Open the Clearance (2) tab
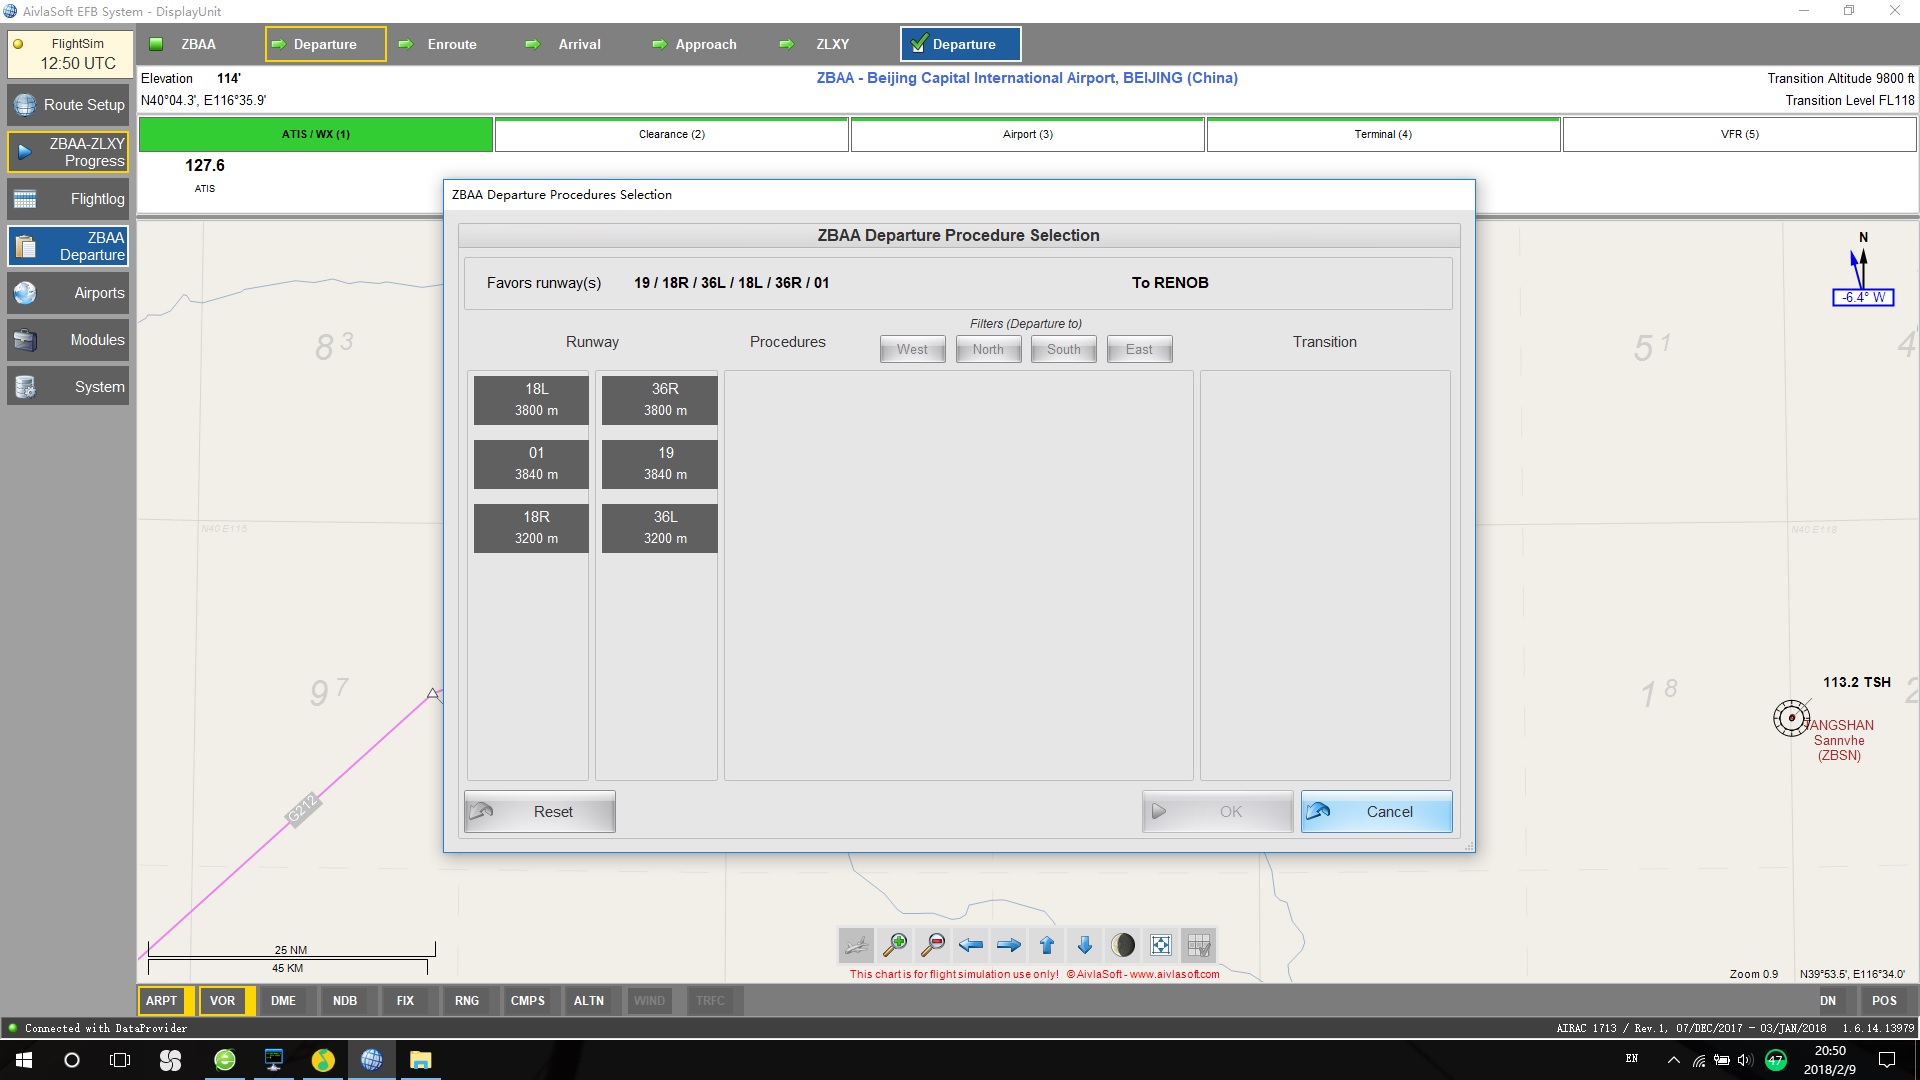1920x1080 pixels. [x=673, y=133]
